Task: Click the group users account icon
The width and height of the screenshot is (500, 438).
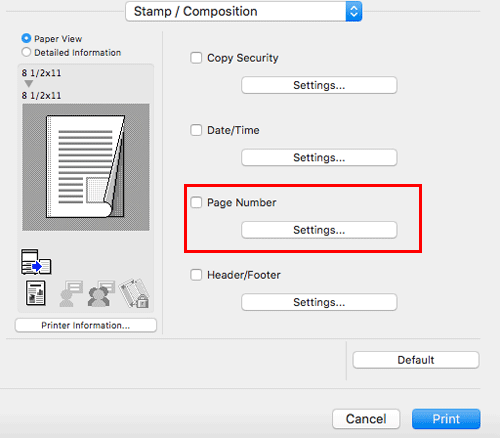Action: pyautogui.click(x=101, y=293)
